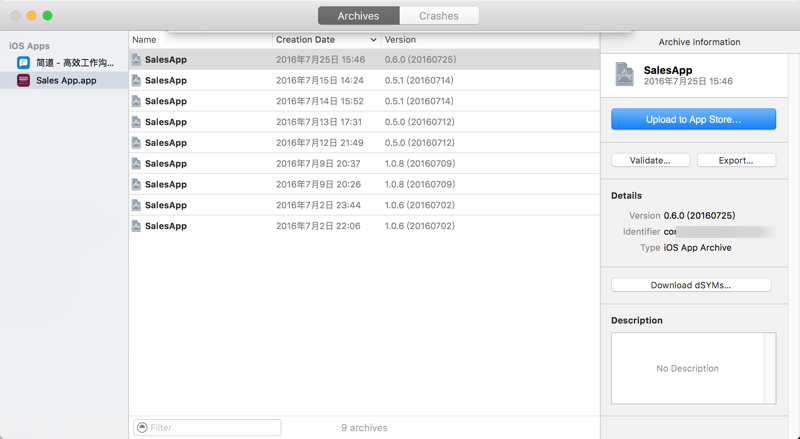Click Details version value 0.6.0 (20160725)
The image size is (800, 439).
click(x=699, y=215)
